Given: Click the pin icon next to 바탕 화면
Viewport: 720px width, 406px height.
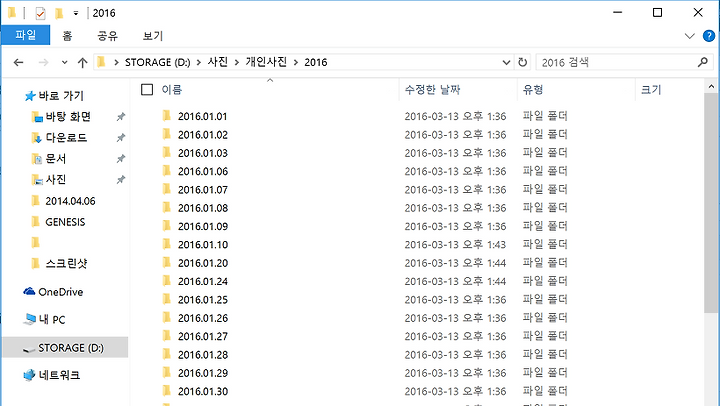Looking at the screenshot, I should coord(121,117).
